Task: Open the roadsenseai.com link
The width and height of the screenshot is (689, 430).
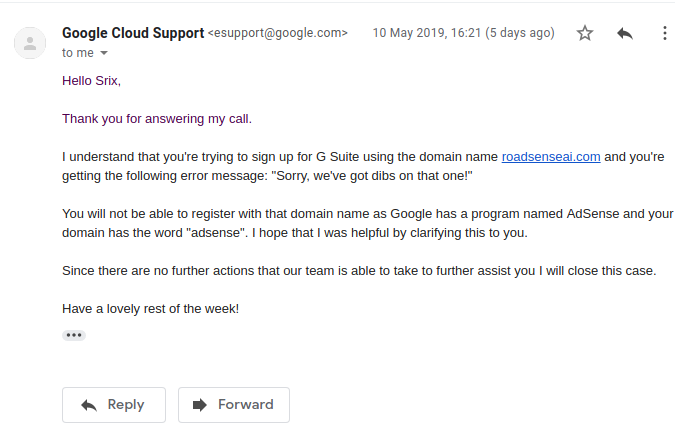Action: [x=551, y=157]
